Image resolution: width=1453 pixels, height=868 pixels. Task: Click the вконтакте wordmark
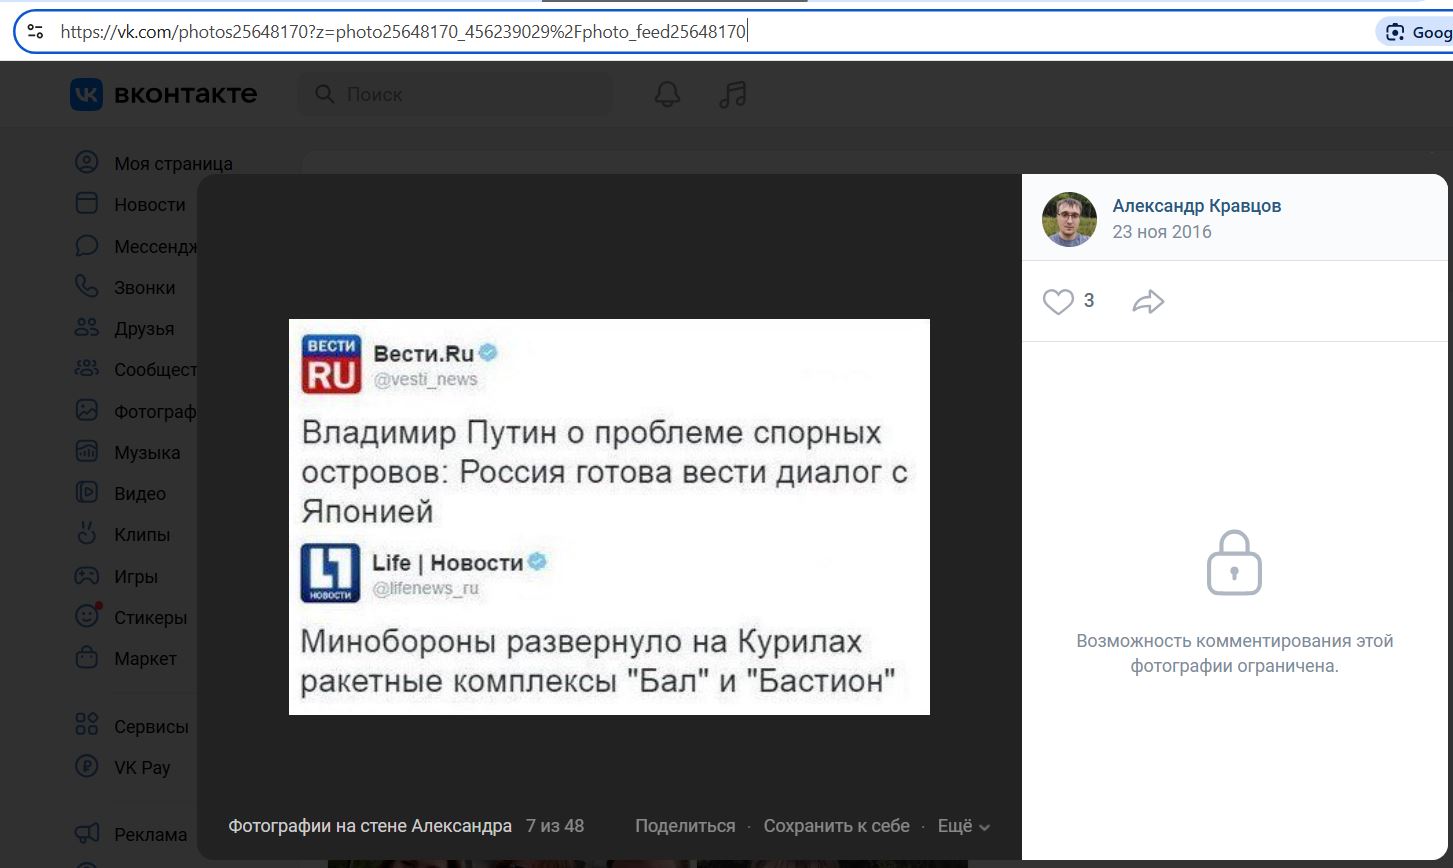(x=186, y=94)
